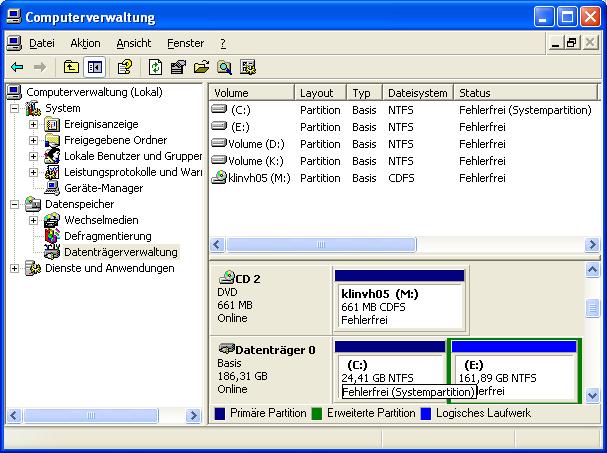The image size is (607, 453).
Task: Click the open folder toolbar icon
Action: [x=201, y=67]
